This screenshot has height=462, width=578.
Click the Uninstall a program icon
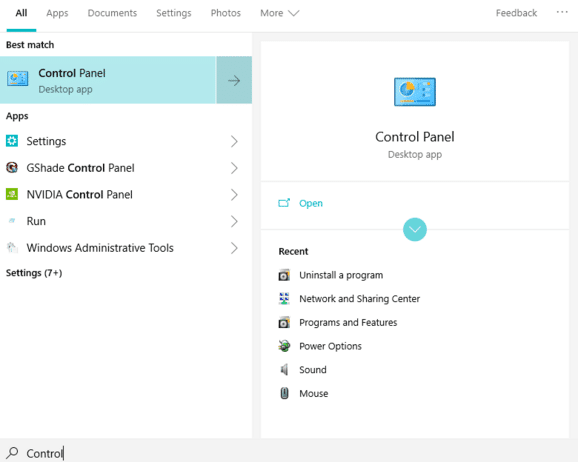pyautogui.click(x=284, y=275)
